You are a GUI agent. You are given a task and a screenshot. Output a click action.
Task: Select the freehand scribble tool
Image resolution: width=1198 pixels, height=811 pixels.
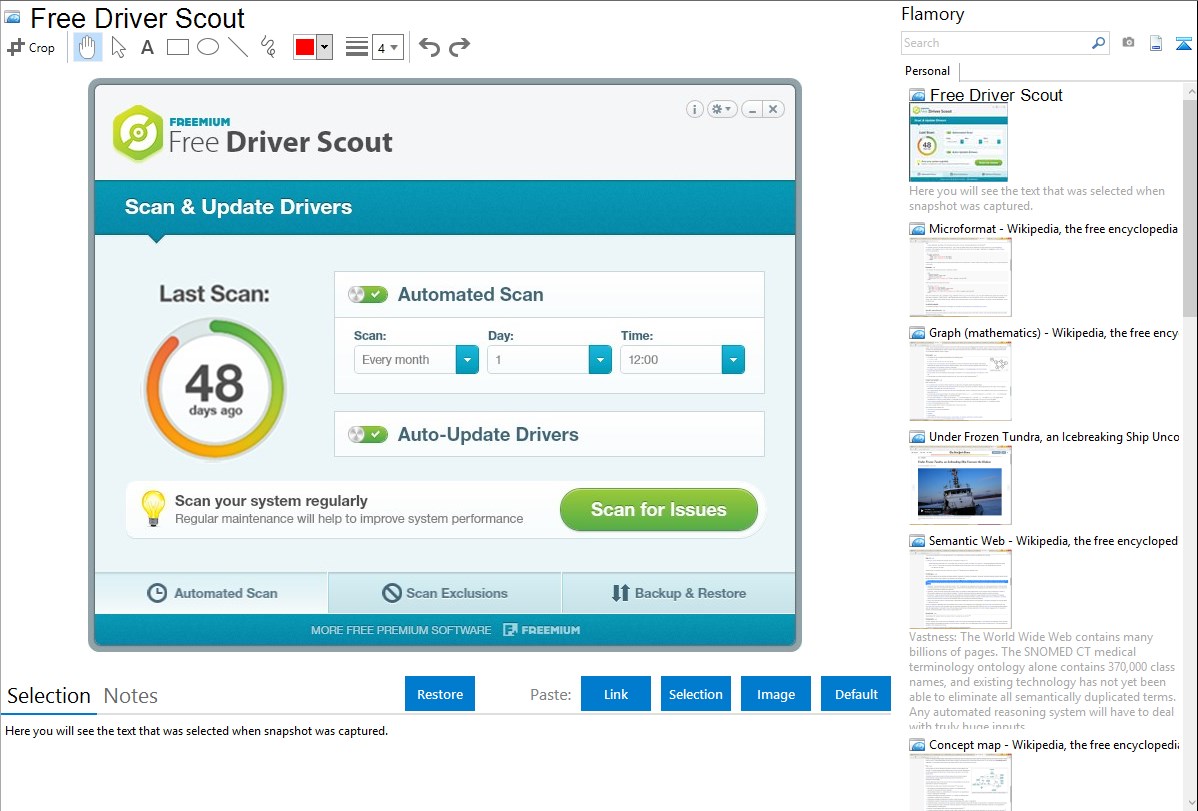pyautogui.click(x=268, y=47)
